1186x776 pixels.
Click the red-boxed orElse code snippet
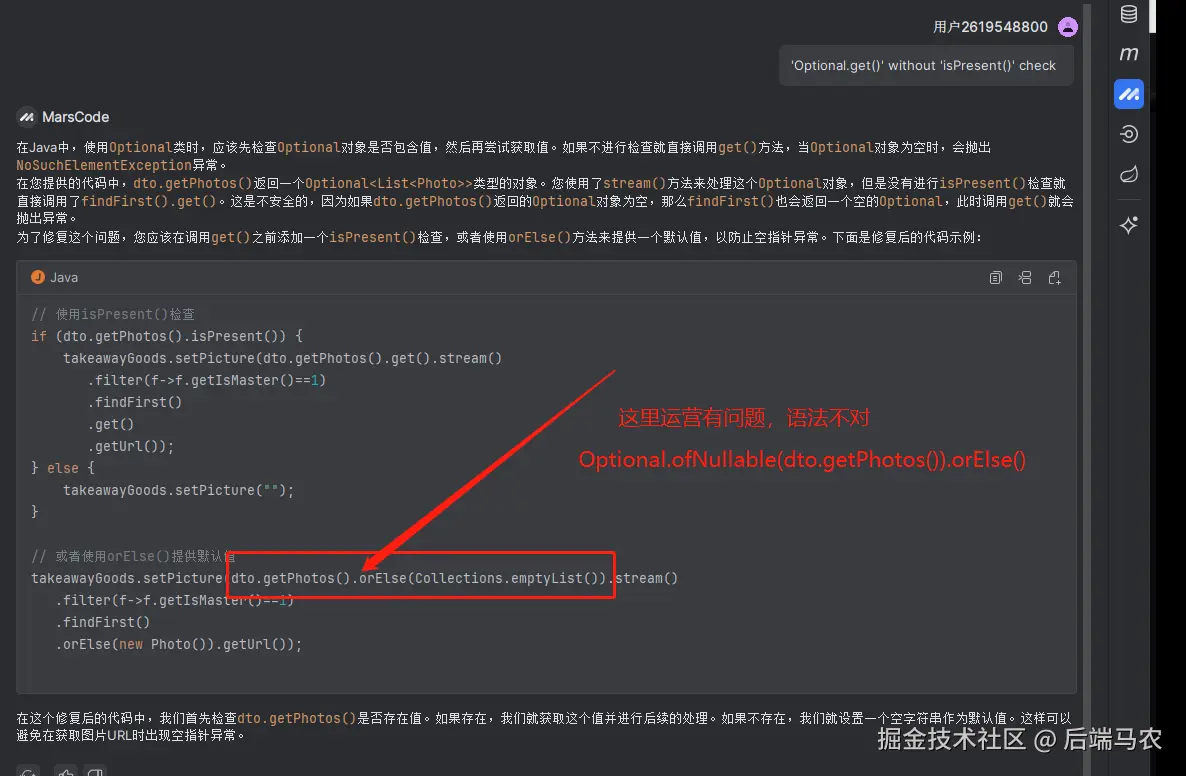(420, 577)
